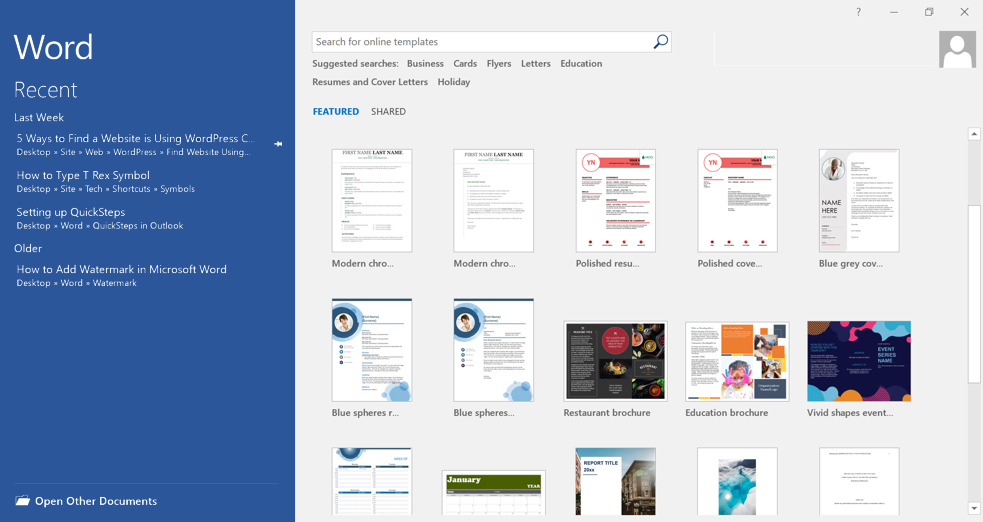Choose Resumes and Cover Letters suggested search

(x=370, y=82)
